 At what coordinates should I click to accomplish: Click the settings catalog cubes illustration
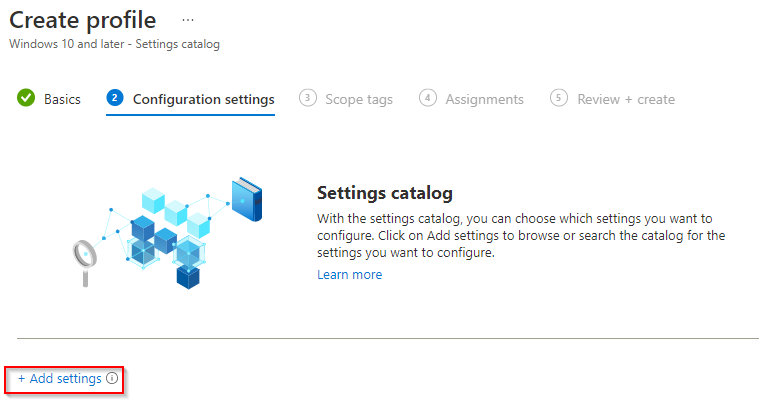click(x=168, y=233)
